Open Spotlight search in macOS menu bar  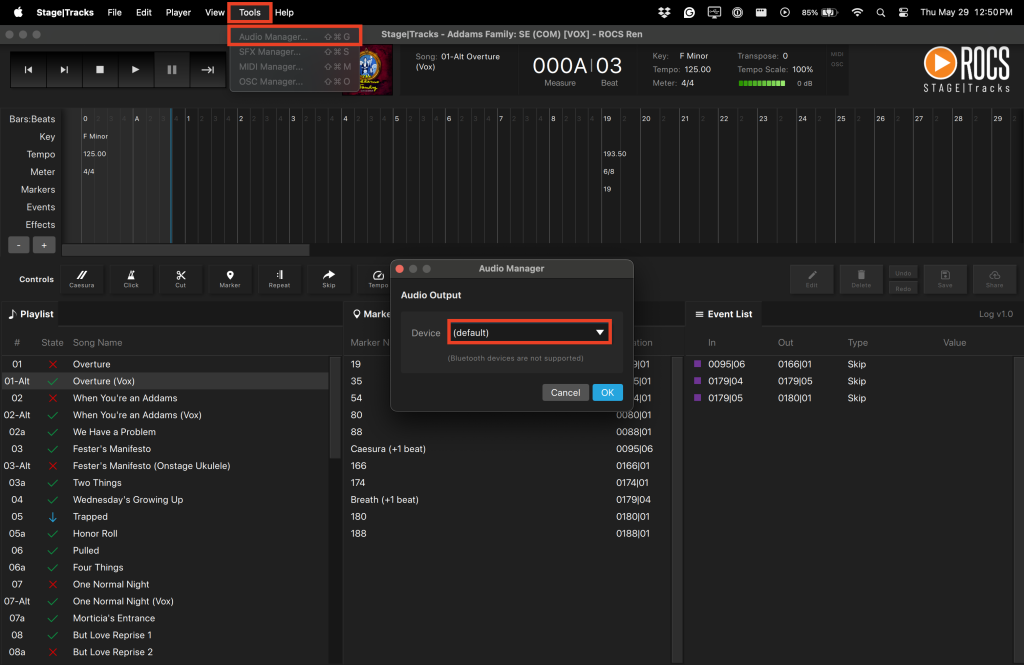pyautogui.click(x=880, y=12)
